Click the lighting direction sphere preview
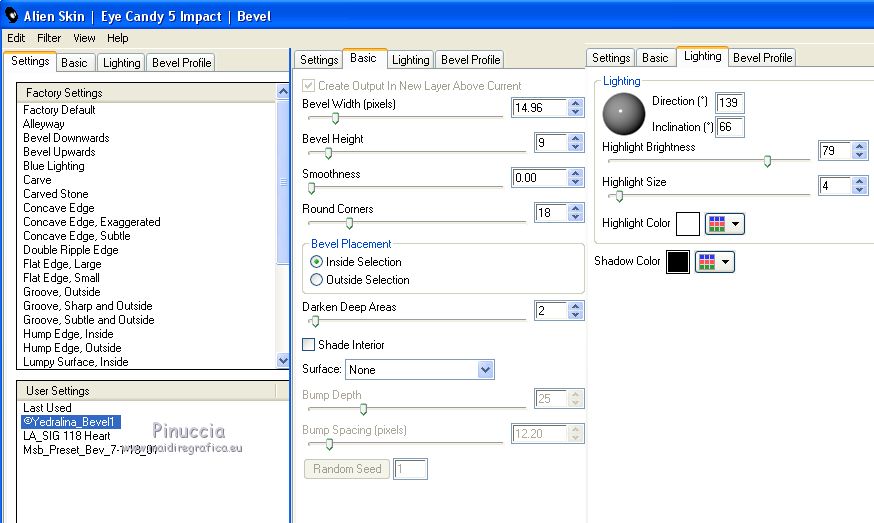 click(623, 114)
